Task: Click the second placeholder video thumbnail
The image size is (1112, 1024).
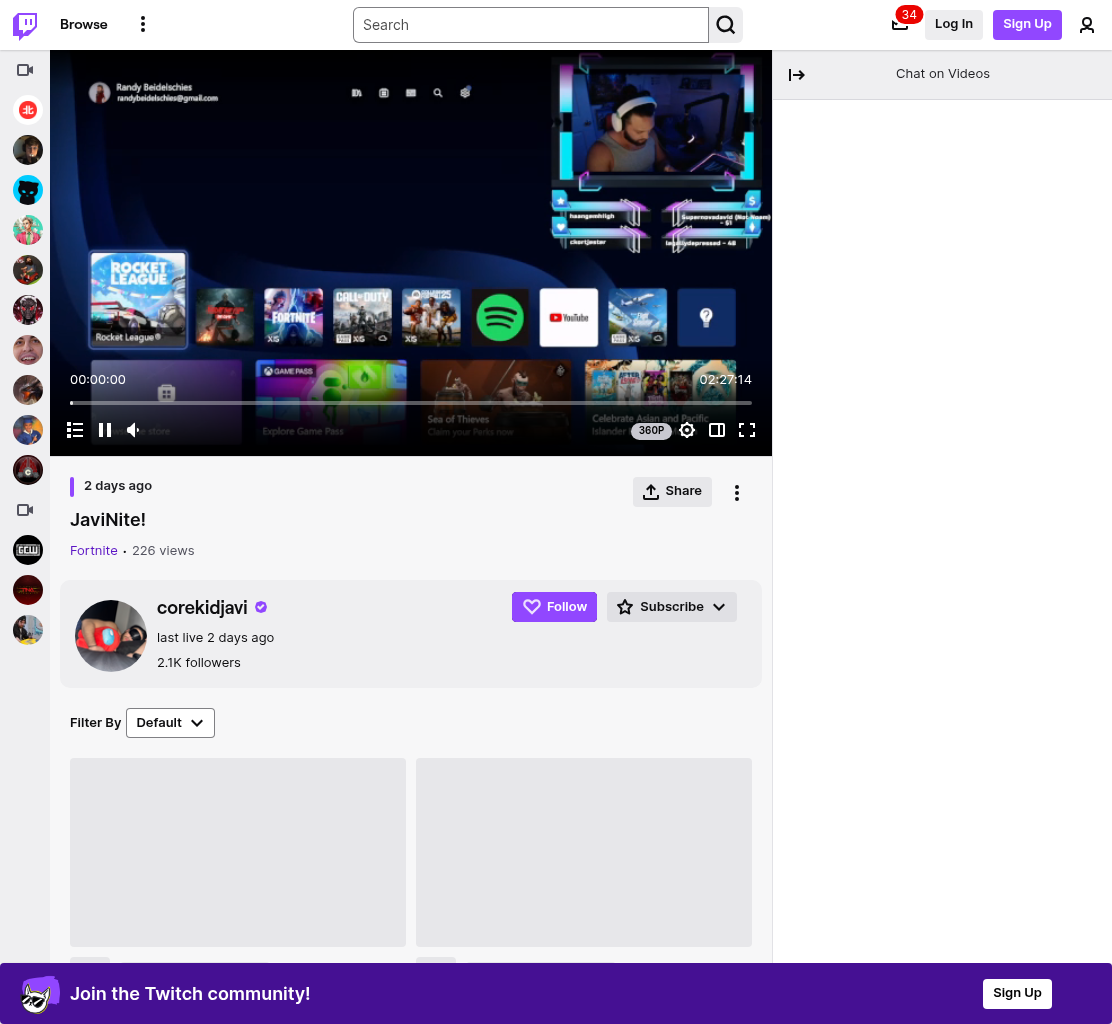Action: click(584, 852)
